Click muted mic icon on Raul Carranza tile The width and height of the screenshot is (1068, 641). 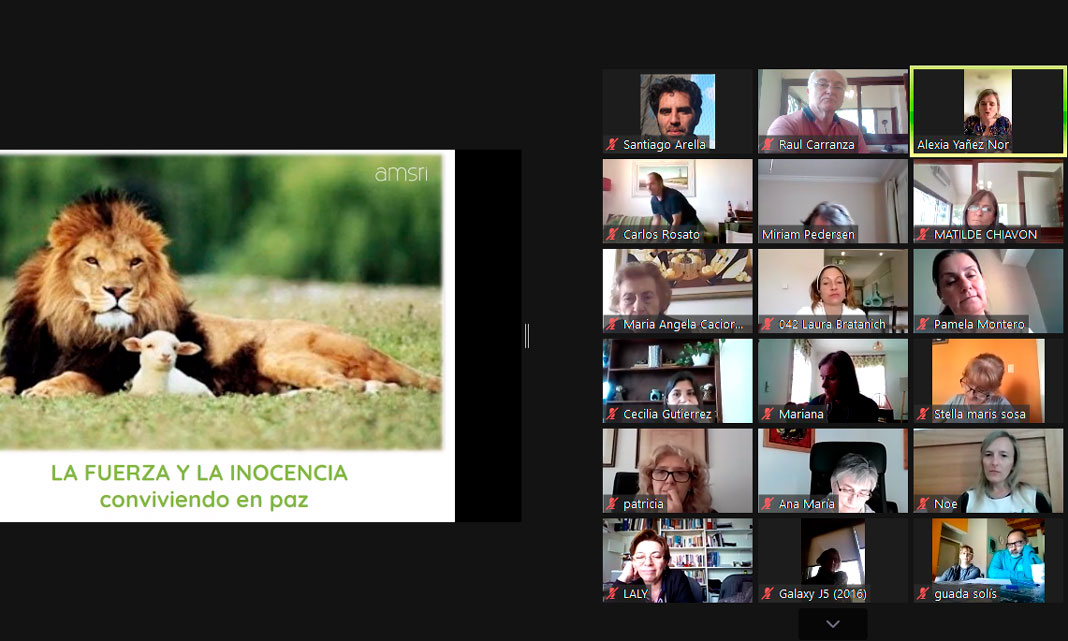point(768,145)
